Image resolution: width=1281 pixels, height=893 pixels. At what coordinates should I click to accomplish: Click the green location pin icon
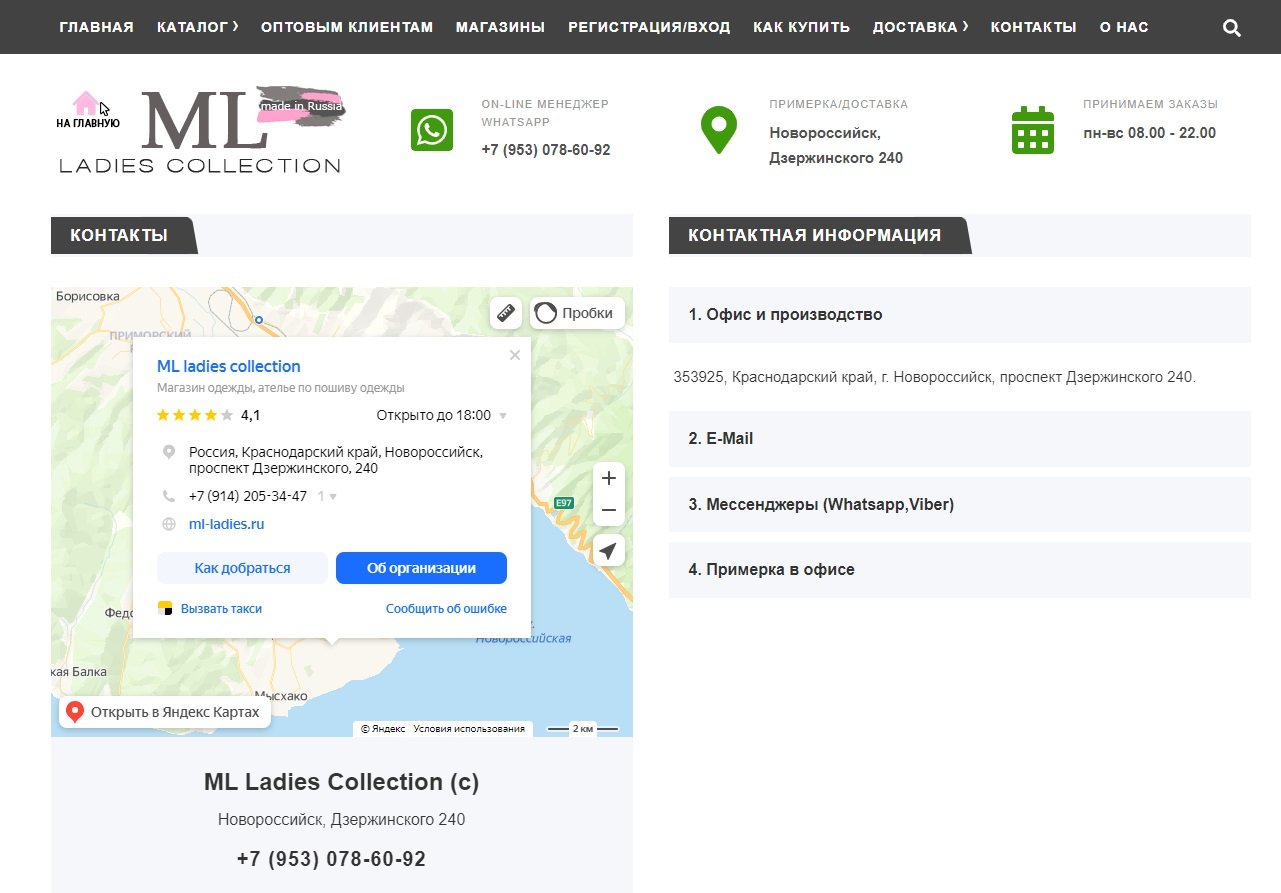coord(719,130)
